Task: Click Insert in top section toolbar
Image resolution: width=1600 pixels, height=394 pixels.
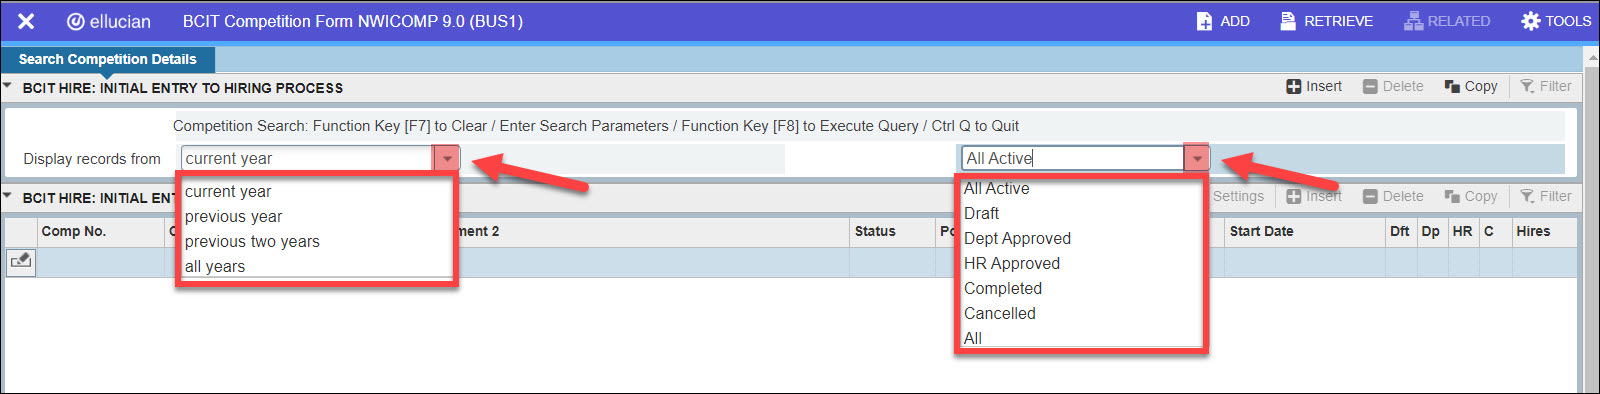Action: click(1314, 86)
